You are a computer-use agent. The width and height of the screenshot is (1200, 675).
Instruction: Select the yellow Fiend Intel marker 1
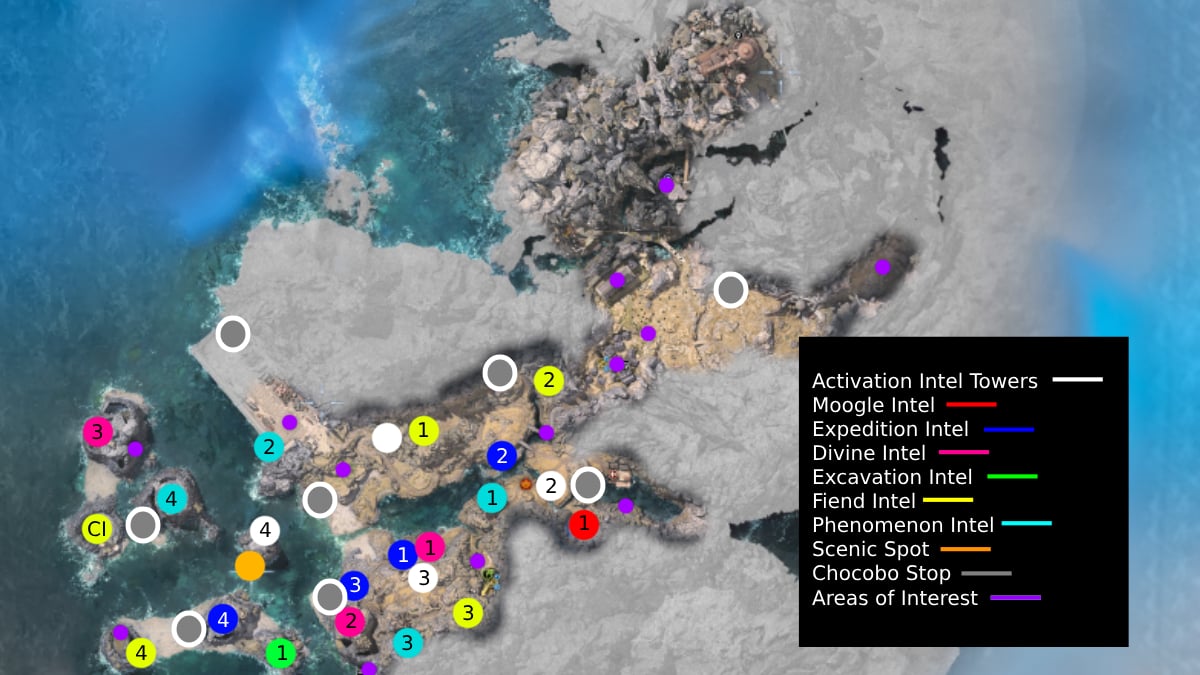click(424, 430)
